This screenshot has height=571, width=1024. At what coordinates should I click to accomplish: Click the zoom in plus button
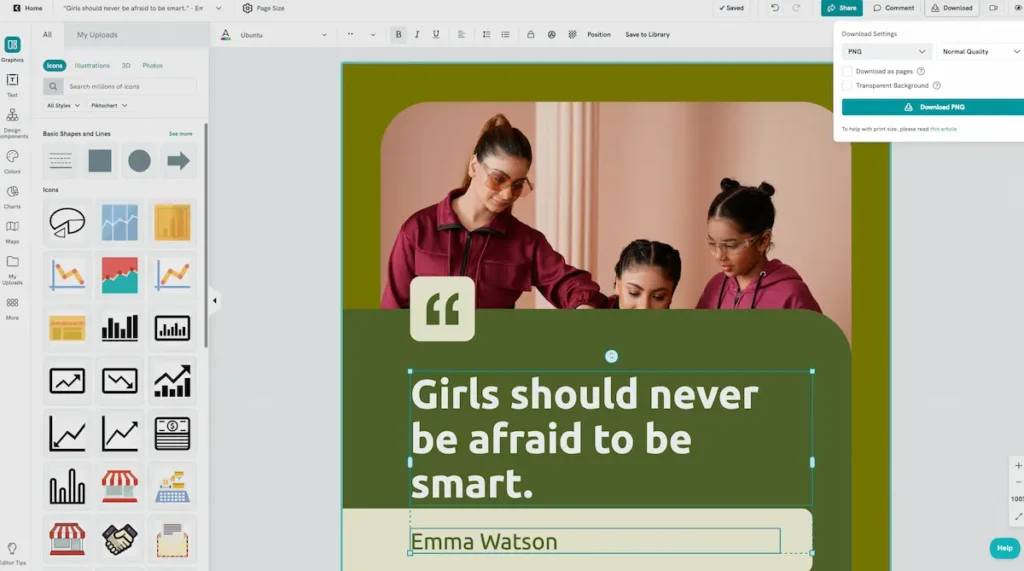tap(1017, 466)
